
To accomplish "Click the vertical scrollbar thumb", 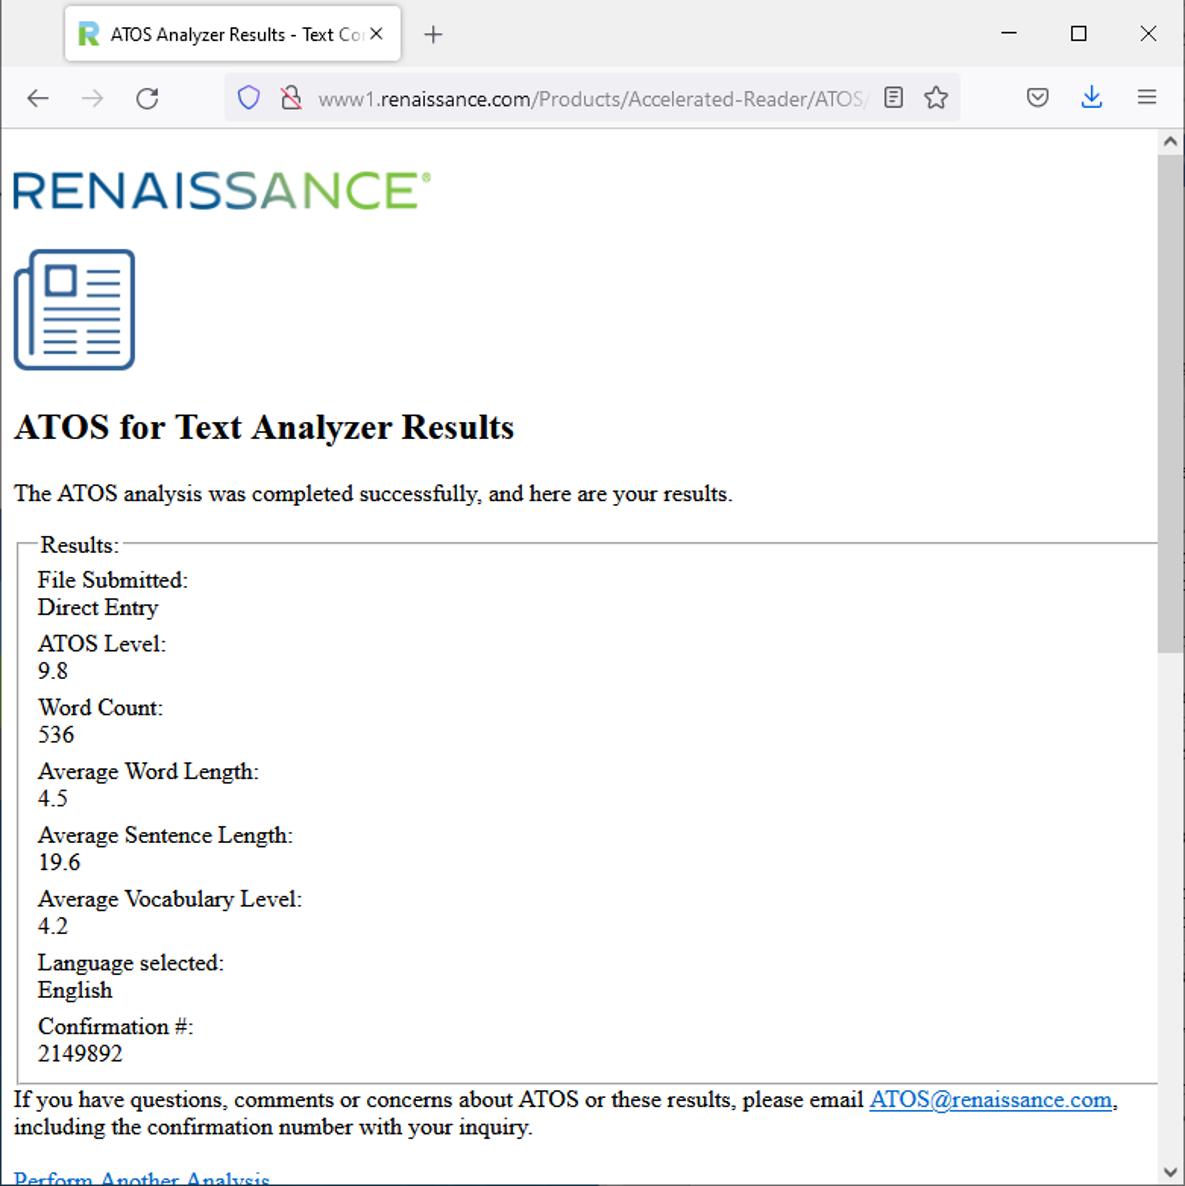I will click(1170, 403).
